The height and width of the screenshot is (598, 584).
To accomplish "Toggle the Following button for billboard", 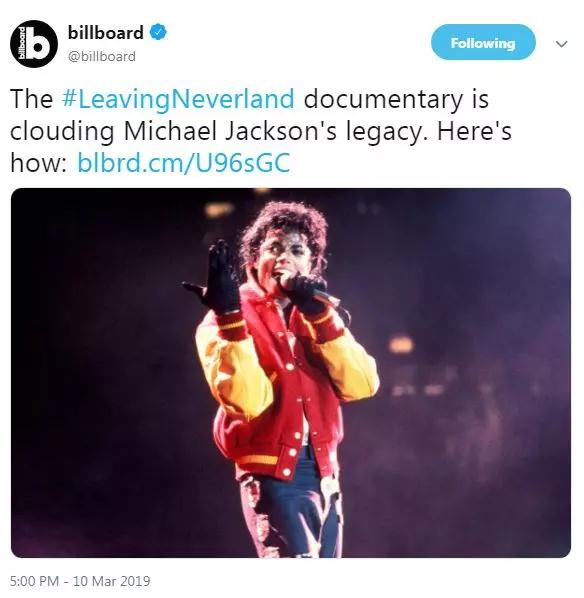I will coord(483,42).
